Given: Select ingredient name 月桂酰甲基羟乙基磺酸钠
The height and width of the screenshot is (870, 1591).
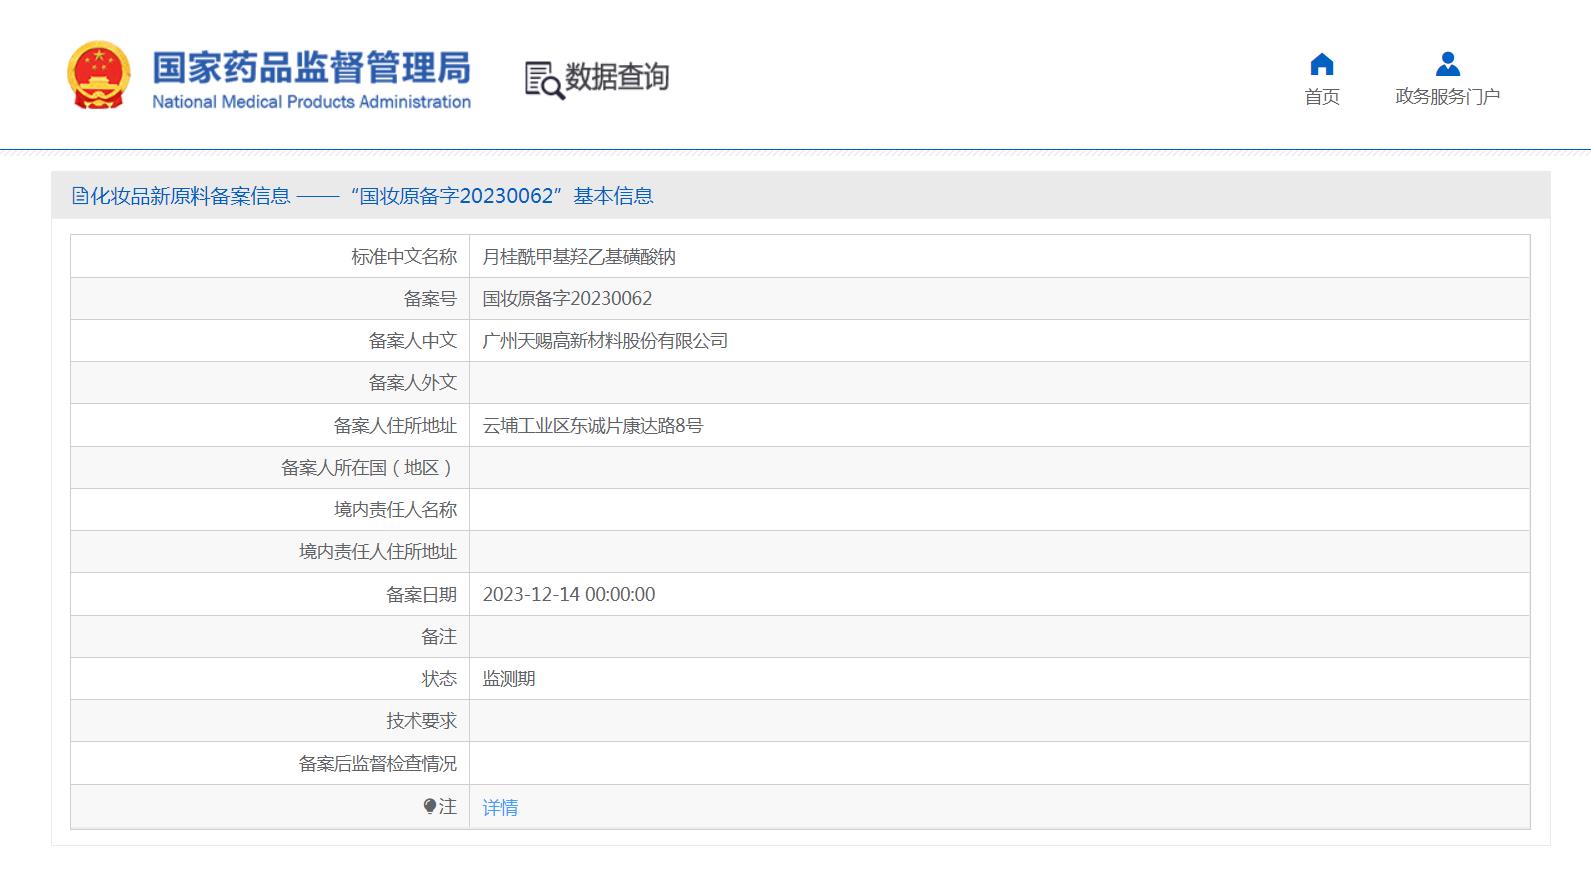Looking at the screenshot, I should point(579,257).
